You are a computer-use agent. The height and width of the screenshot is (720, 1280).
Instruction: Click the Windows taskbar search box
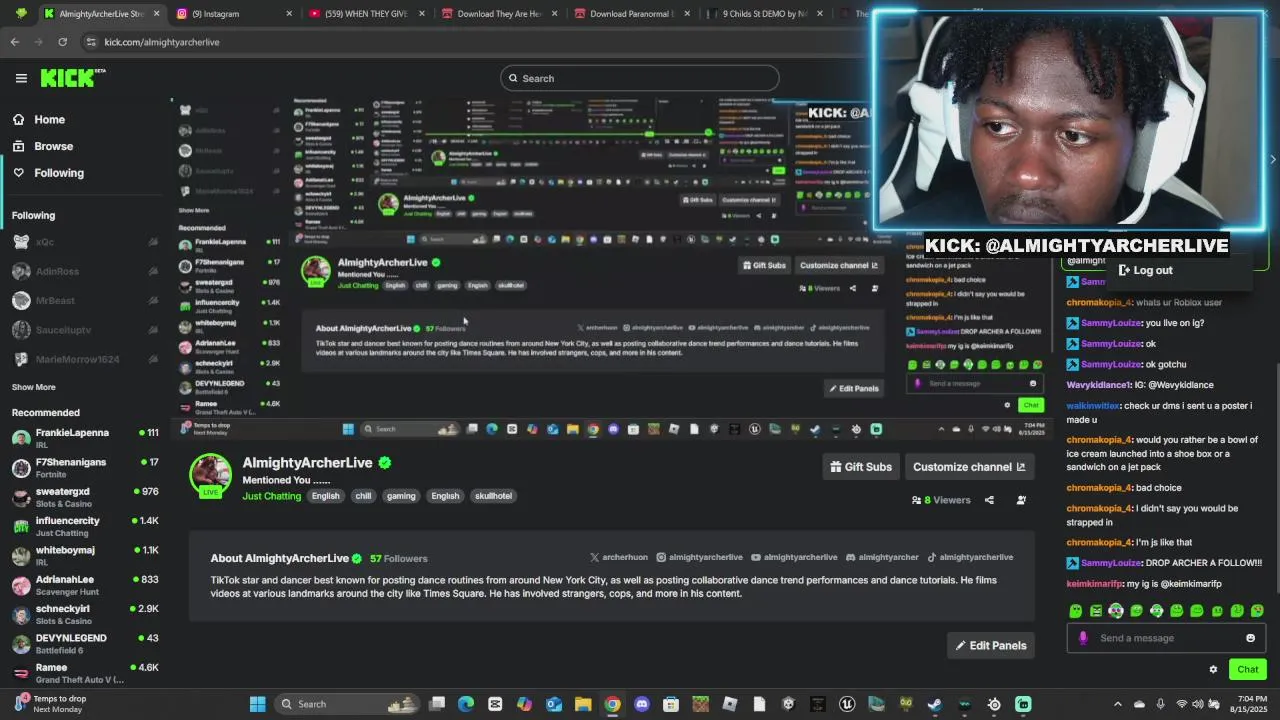[347, 704]
